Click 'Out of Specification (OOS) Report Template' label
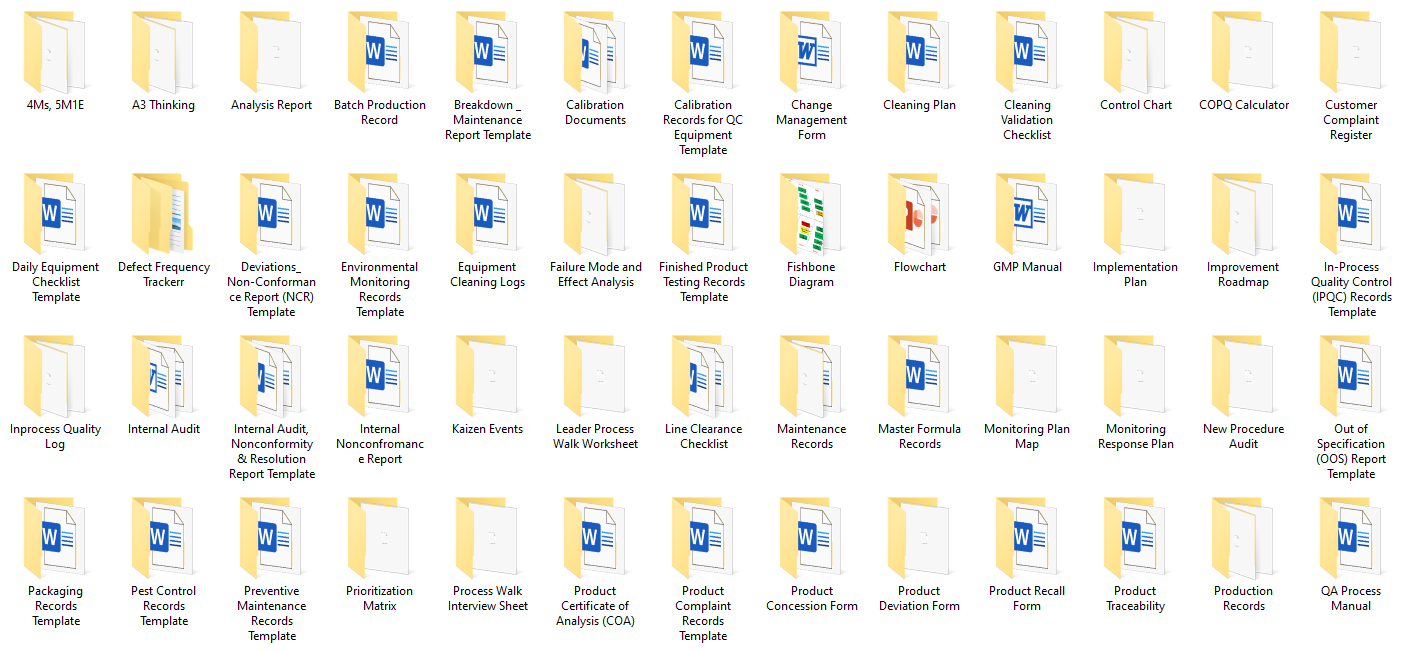Screen dimensions: 1401x651 [1351, 451]
